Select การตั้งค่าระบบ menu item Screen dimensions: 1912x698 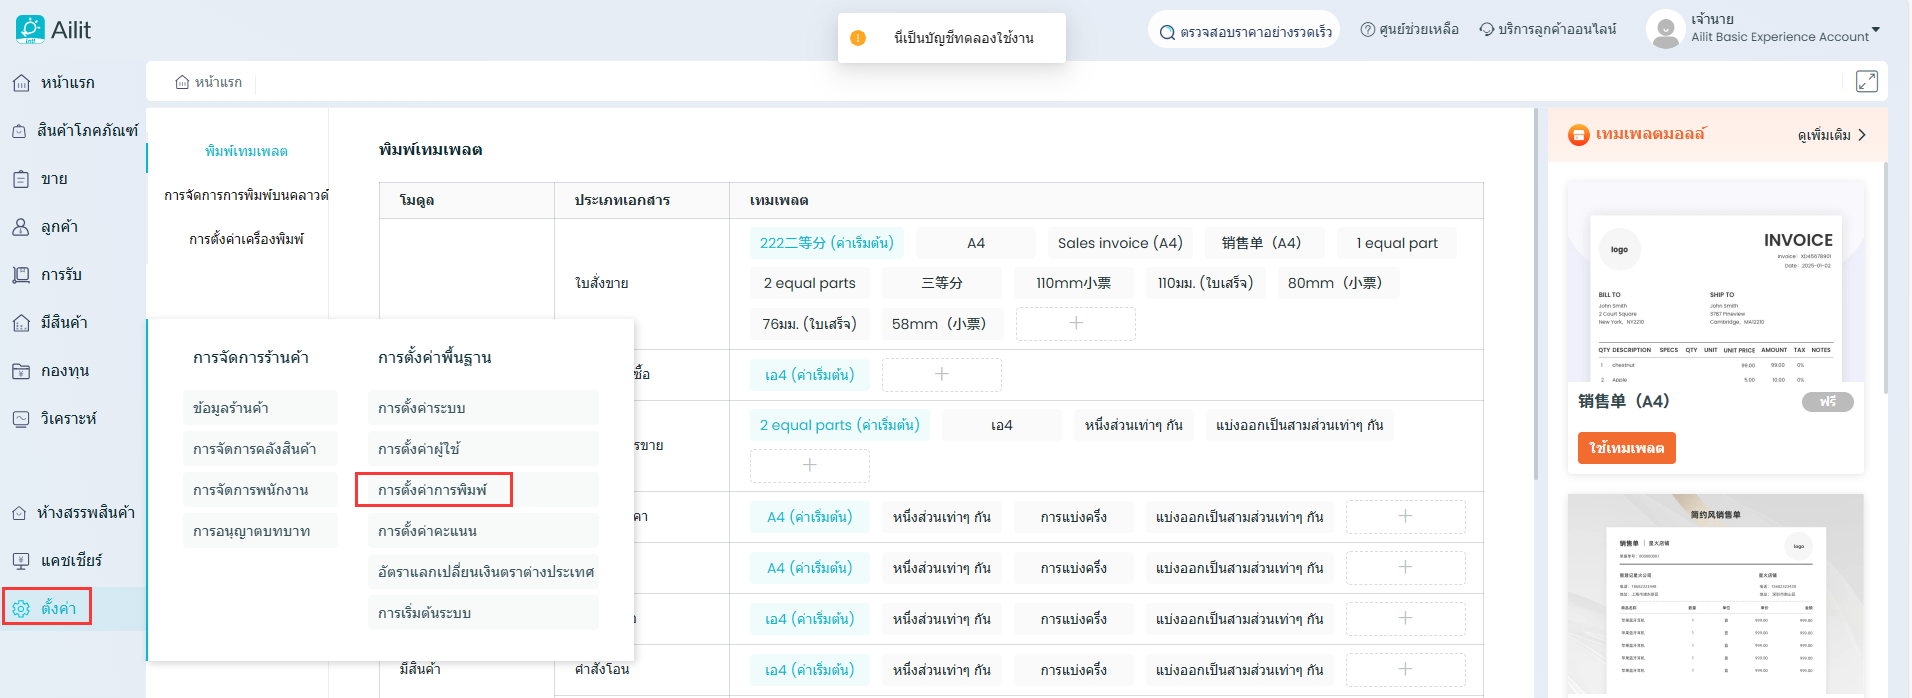tap(422, 408)
